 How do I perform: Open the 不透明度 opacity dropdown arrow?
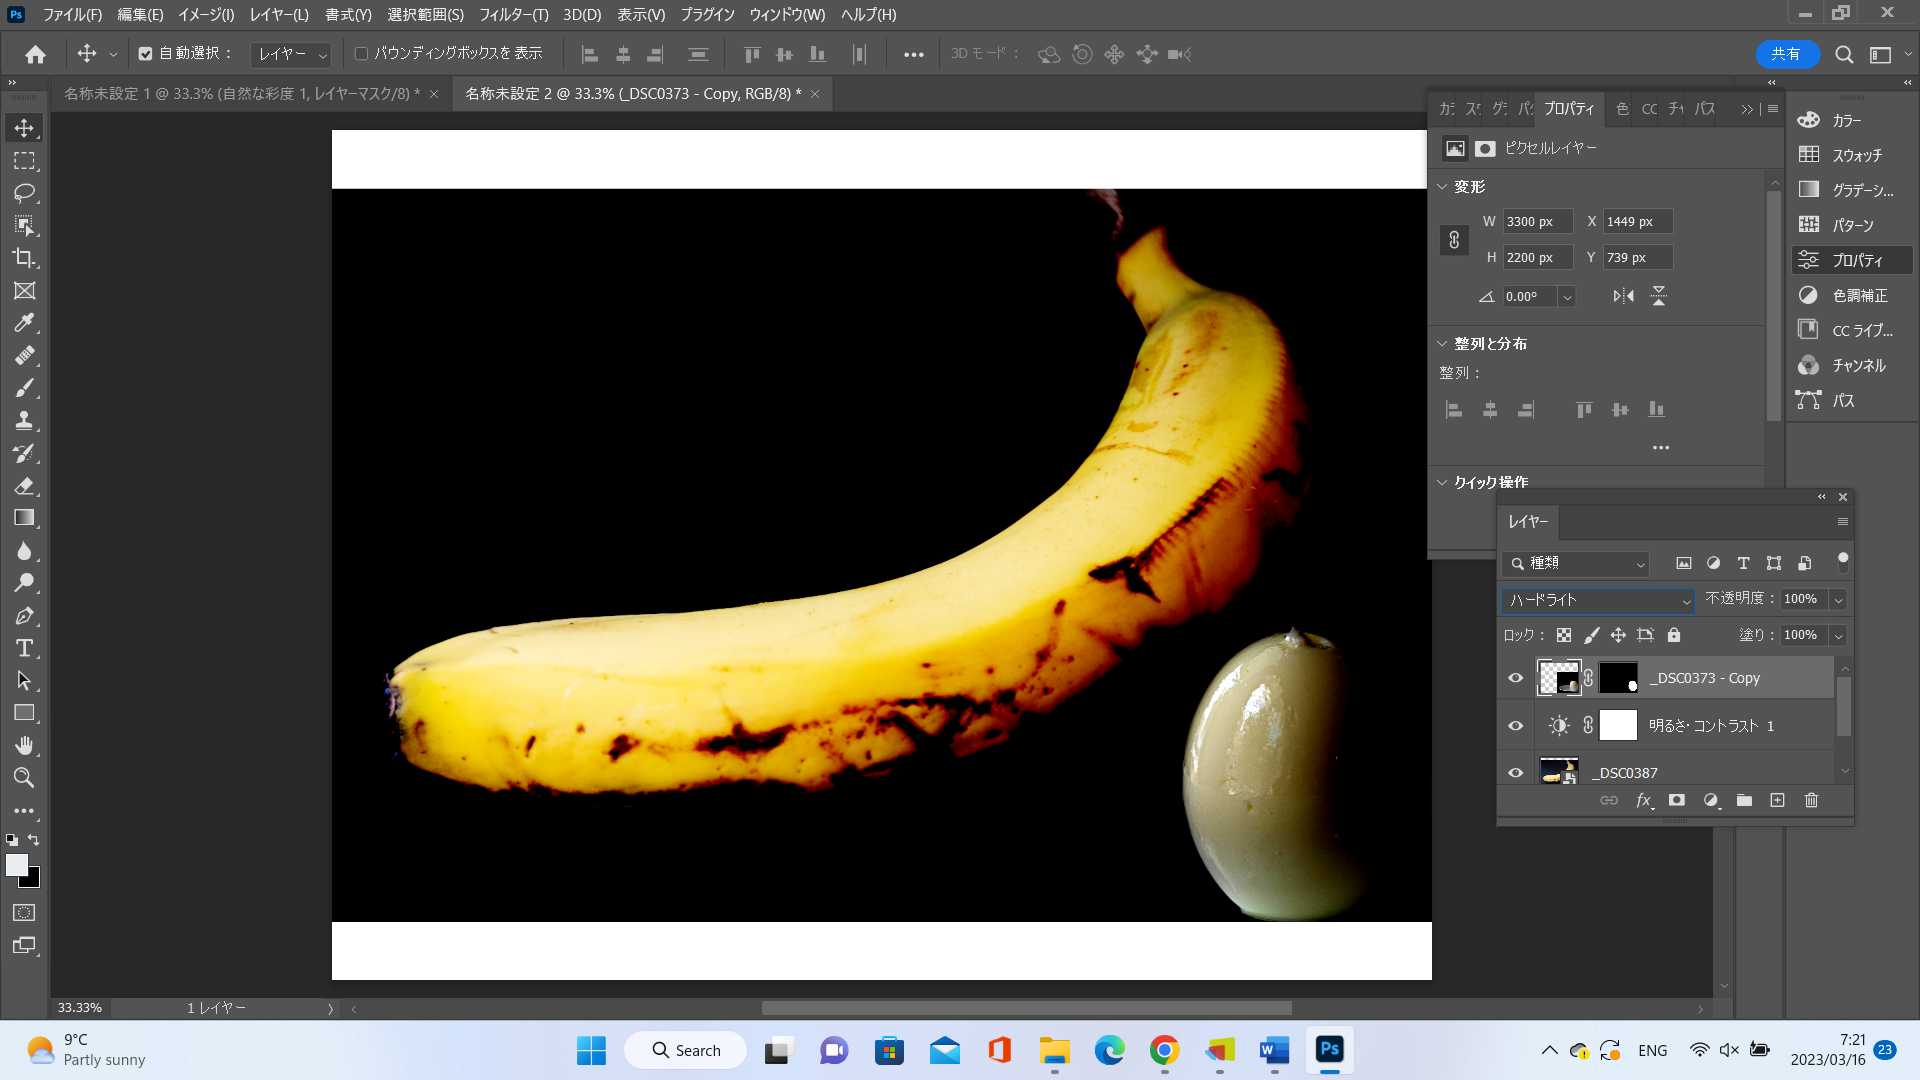tap(1838, 600)
